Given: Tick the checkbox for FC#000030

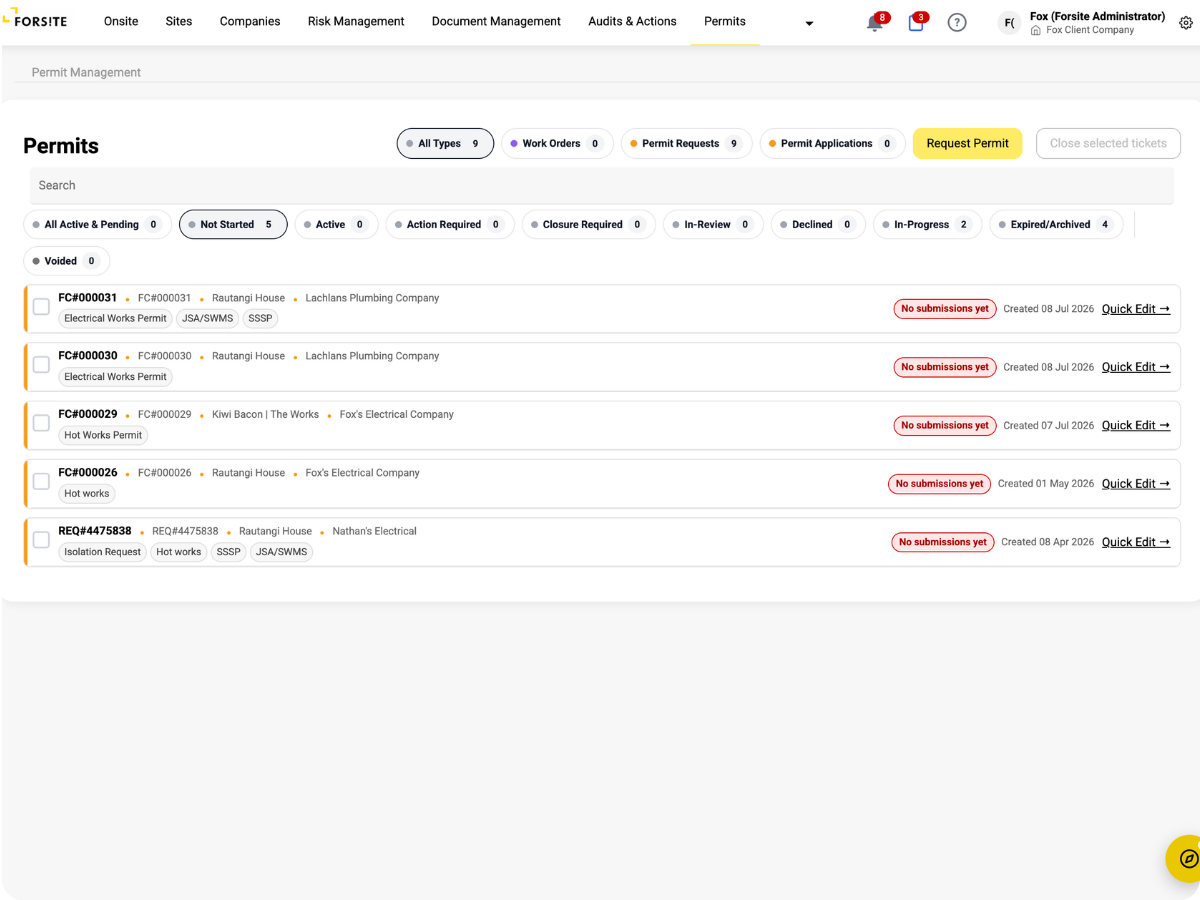Looking at the screenshot, I should click(x=41, y=365).
